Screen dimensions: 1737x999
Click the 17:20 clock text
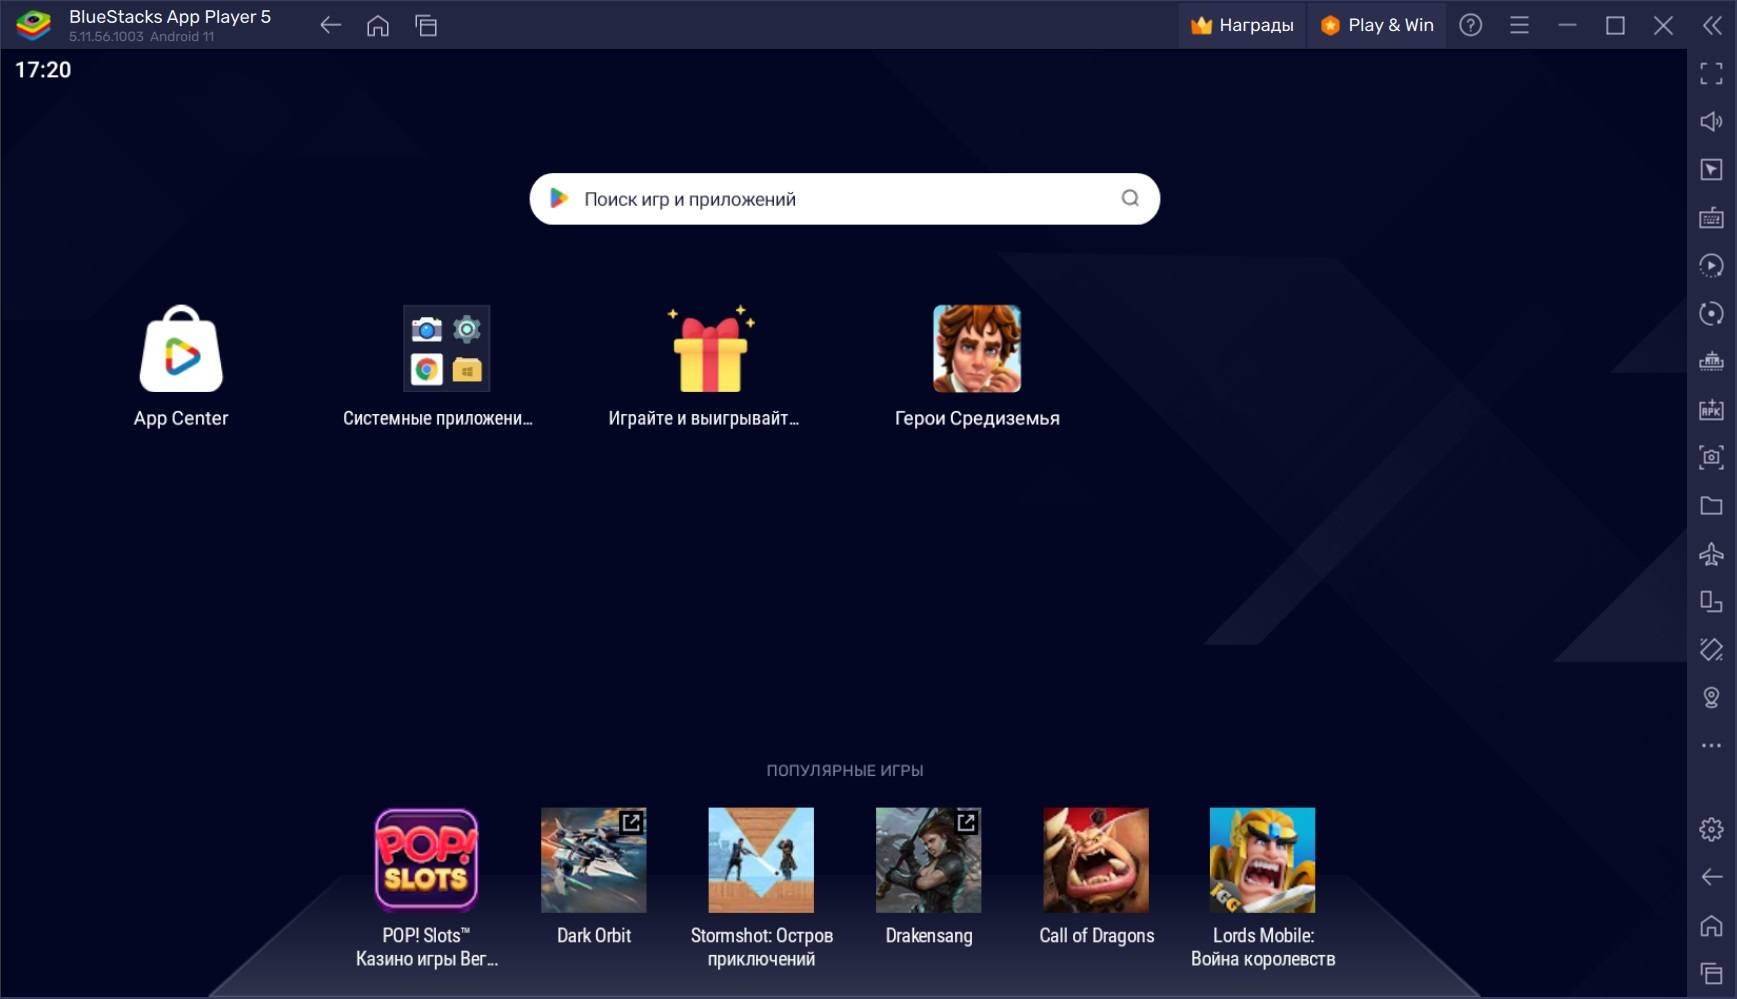tap(43, 70)
